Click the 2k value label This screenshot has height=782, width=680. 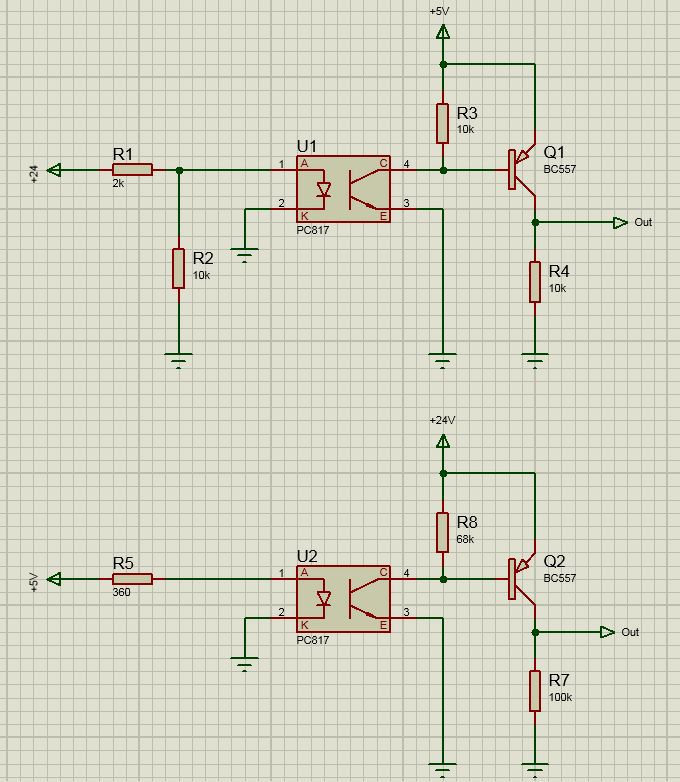pyautogui.click(x=118, y=184)
